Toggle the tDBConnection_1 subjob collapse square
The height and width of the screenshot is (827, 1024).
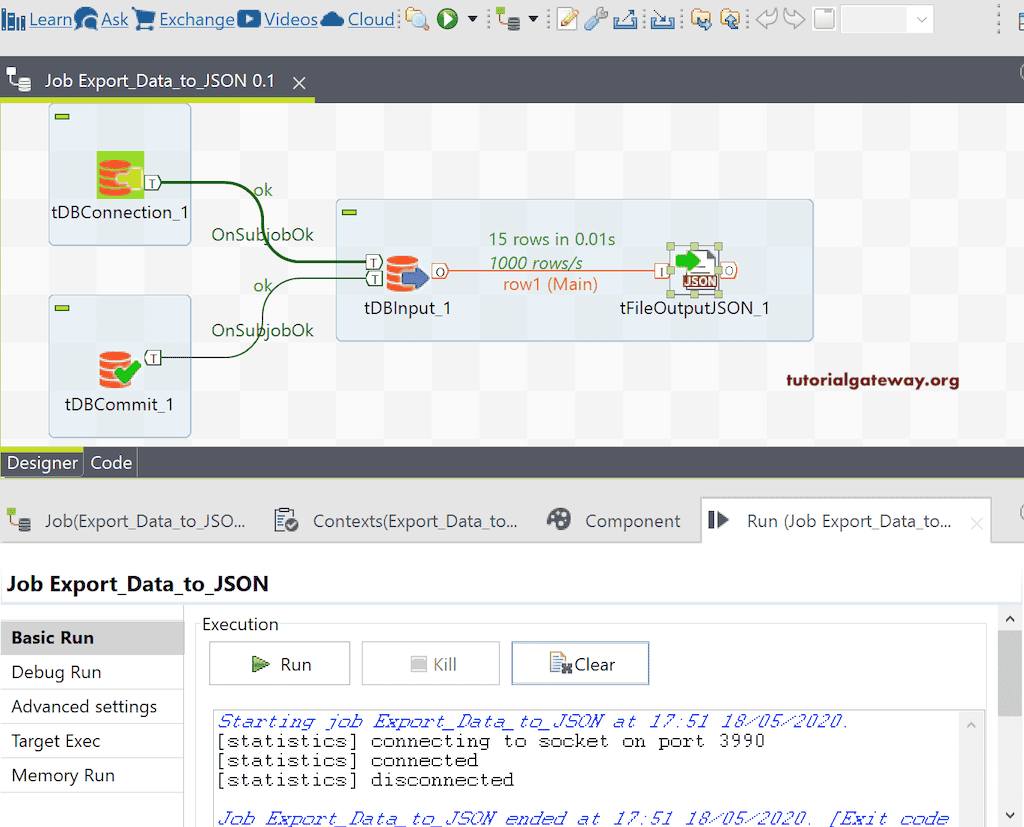(62, 116)
